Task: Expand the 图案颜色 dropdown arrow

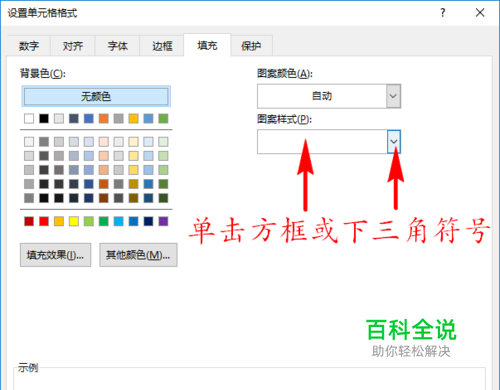Action: pyautogui.click(x=393, y=96)
